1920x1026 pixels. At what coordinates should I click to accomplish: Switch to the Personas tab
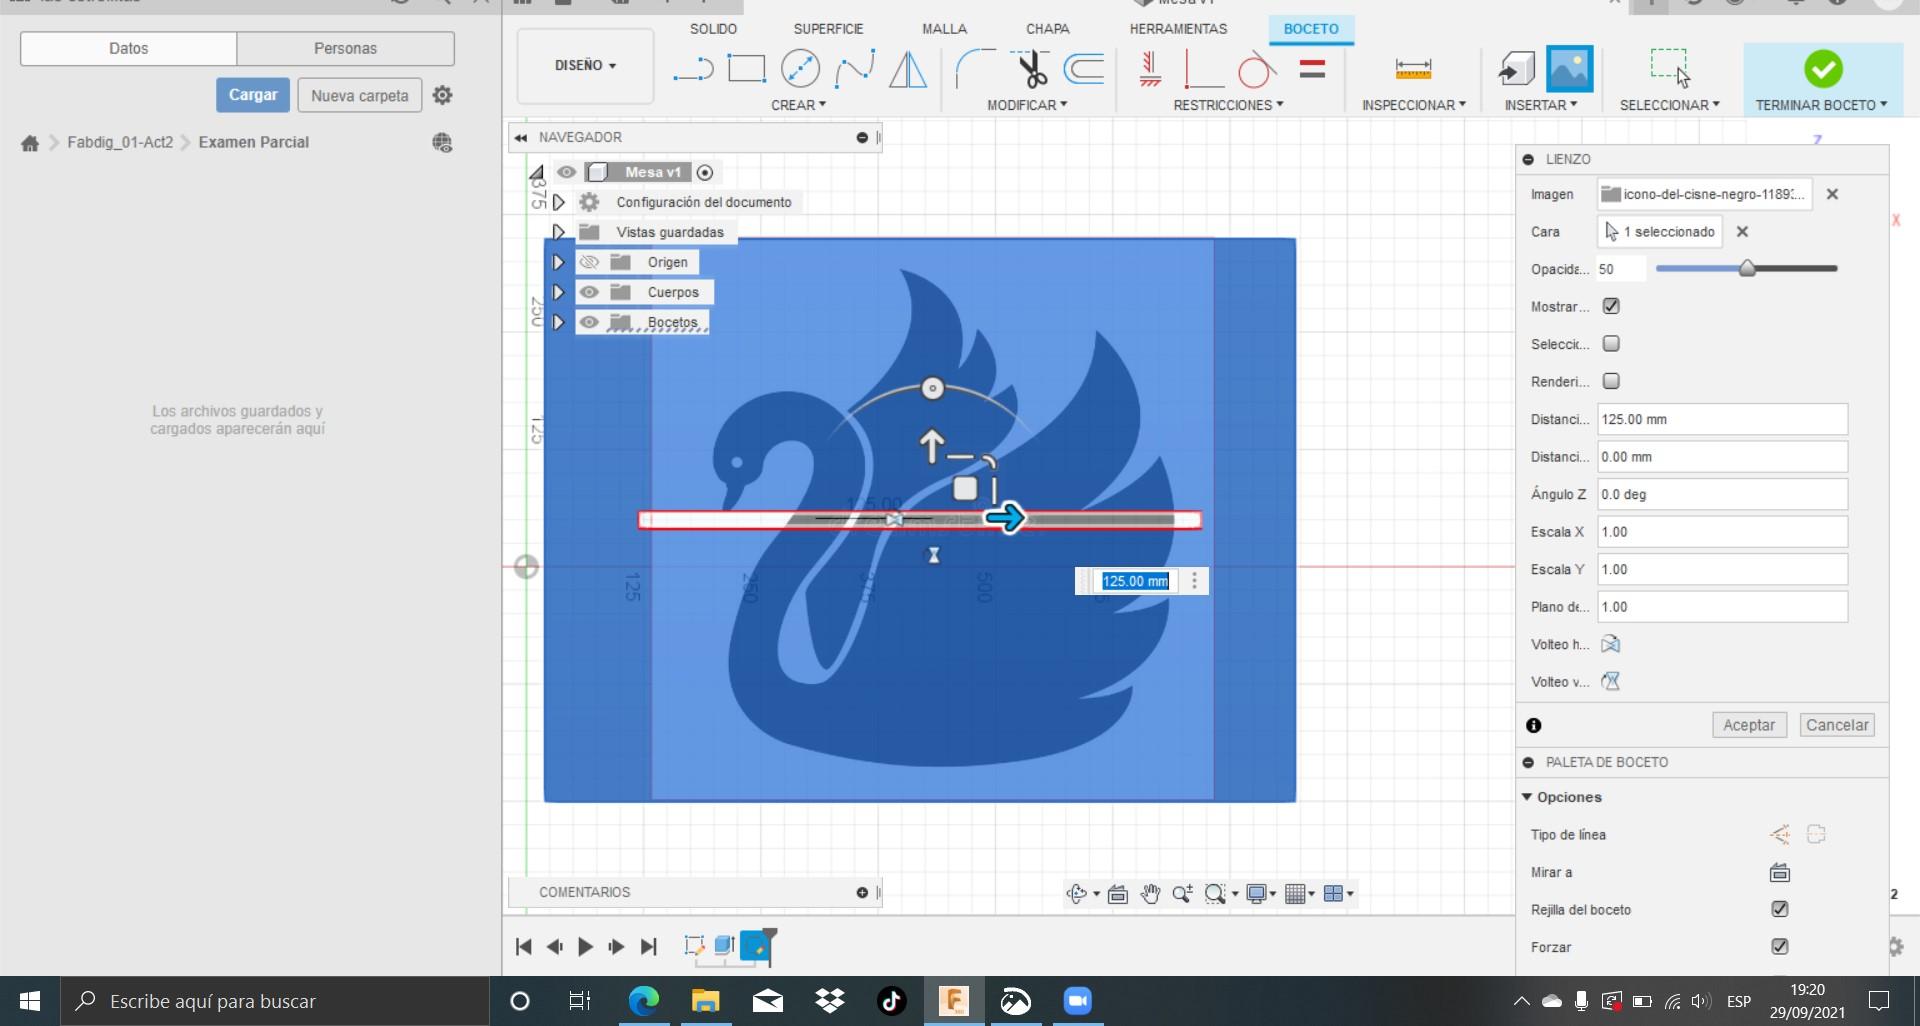[x=345, y=48]
